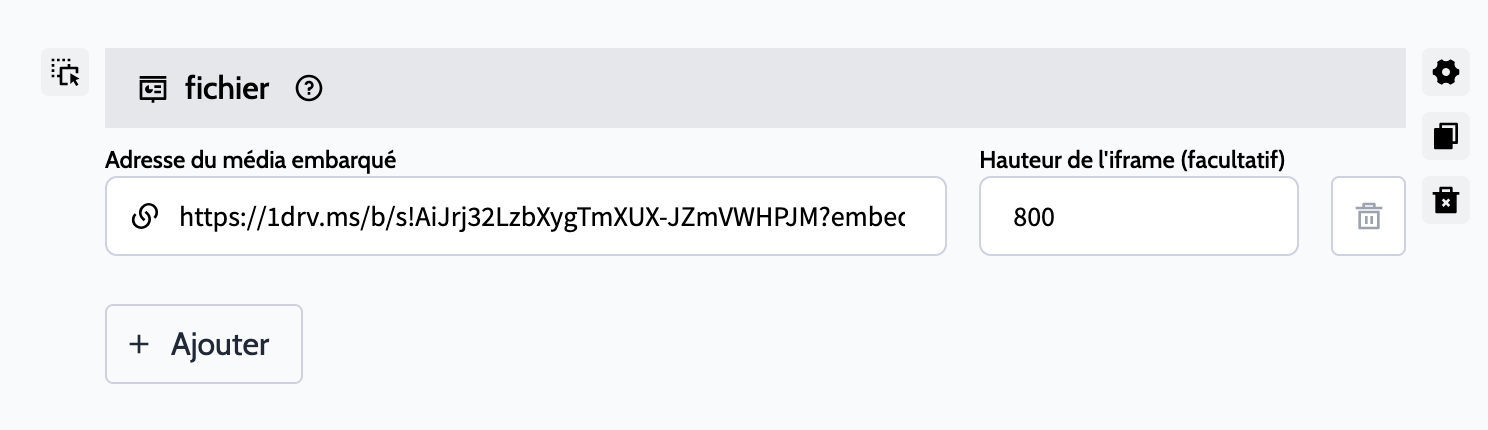The image size is (1488, 430).
Task: Focus the embedded media address field
Action: [x=540, y=216]
